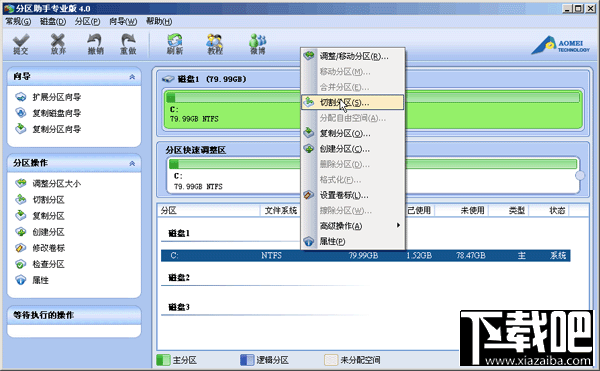The image size is (600, 371).
Task: Click the AOMEI Technology logo
Action: (x=561, y=45)
